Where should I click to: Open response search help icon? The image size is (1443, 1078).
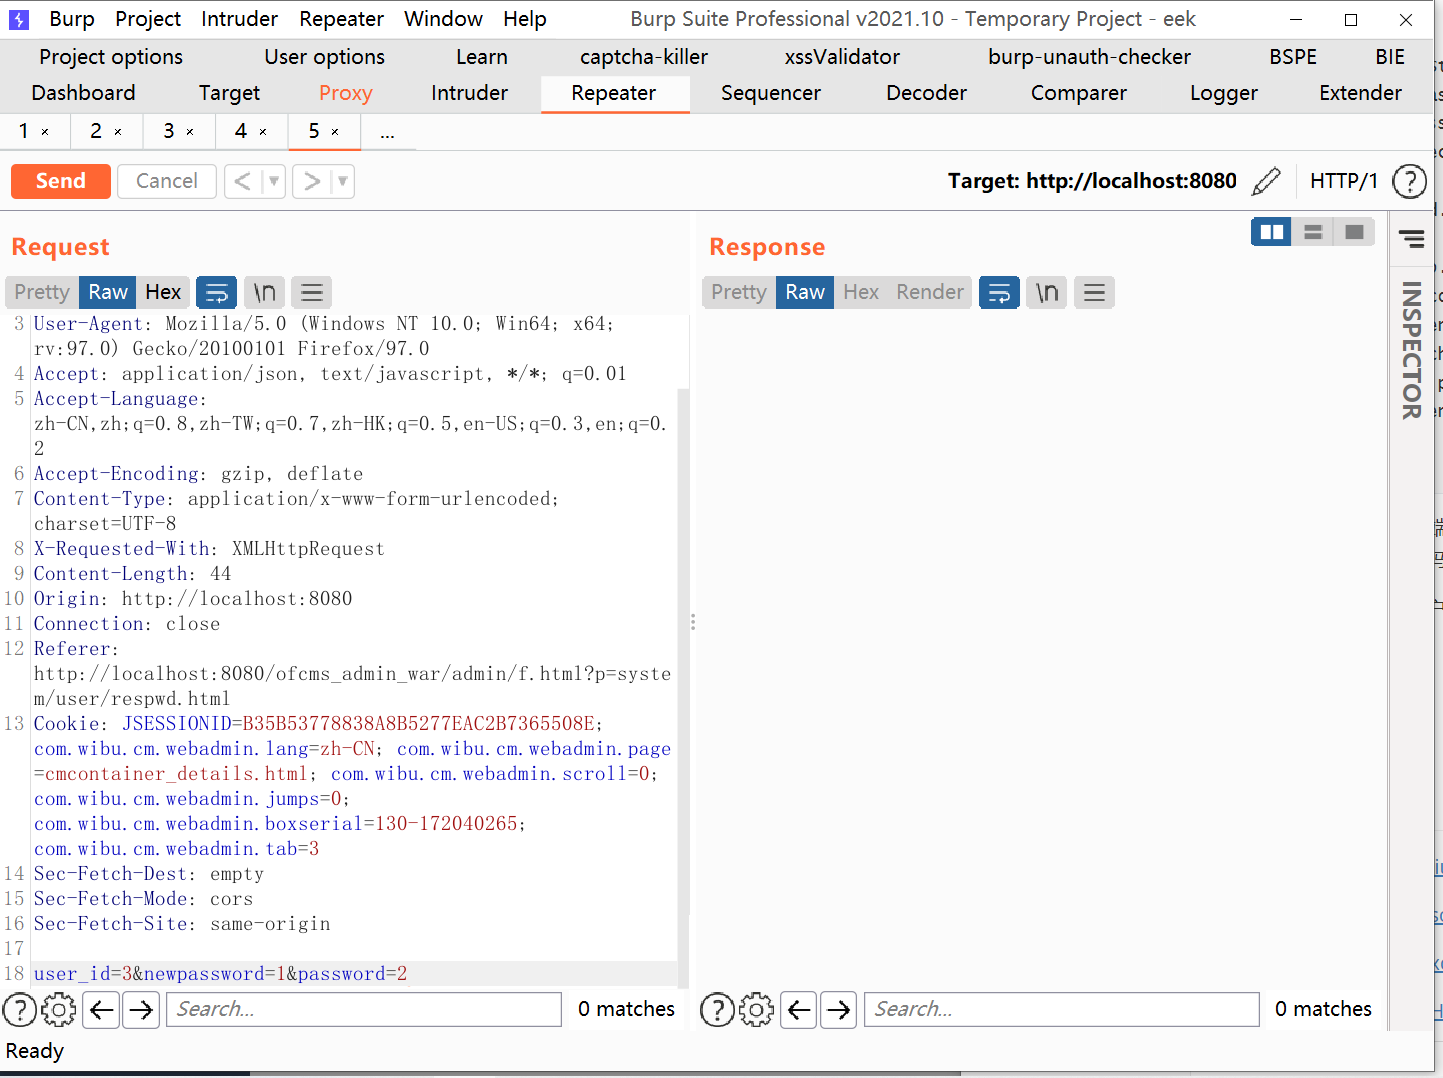pos(717,1010)
